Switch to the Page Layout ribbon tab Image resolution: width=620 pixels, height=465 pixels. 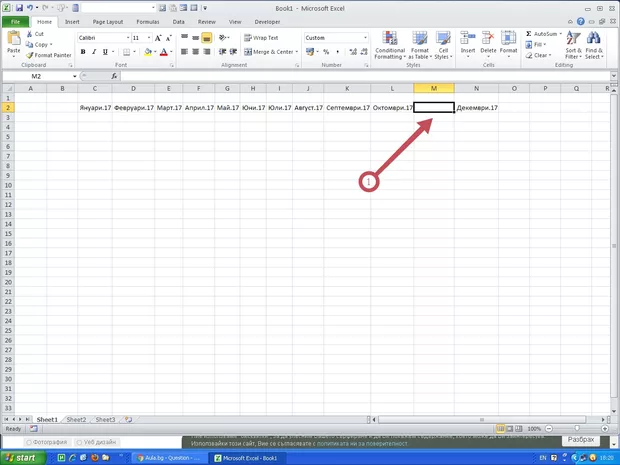click(x=108, y=20)
